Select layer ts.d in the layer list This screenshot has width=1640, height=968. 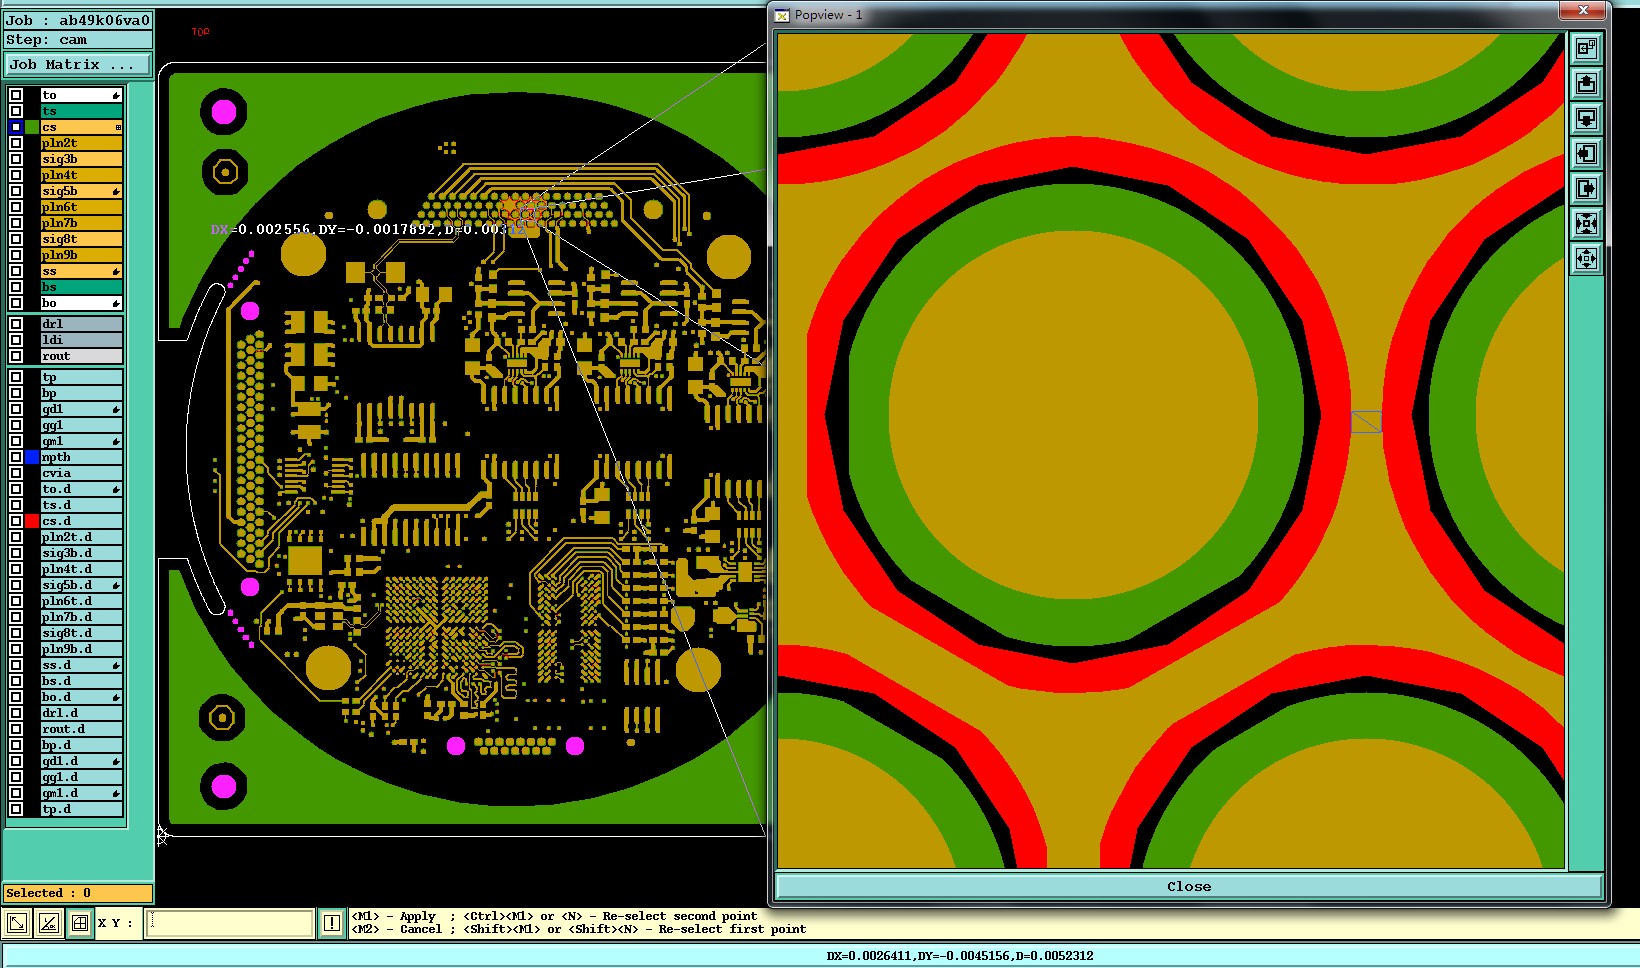tap(81, 505)
